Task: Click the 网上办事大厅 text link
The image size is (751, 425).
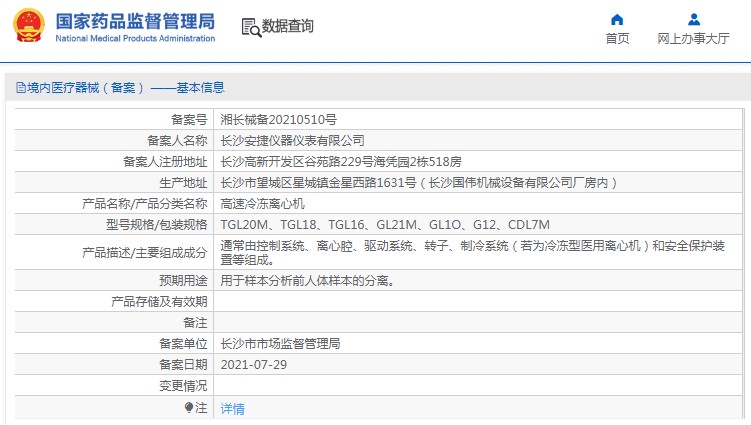Action: coord(693,38)
